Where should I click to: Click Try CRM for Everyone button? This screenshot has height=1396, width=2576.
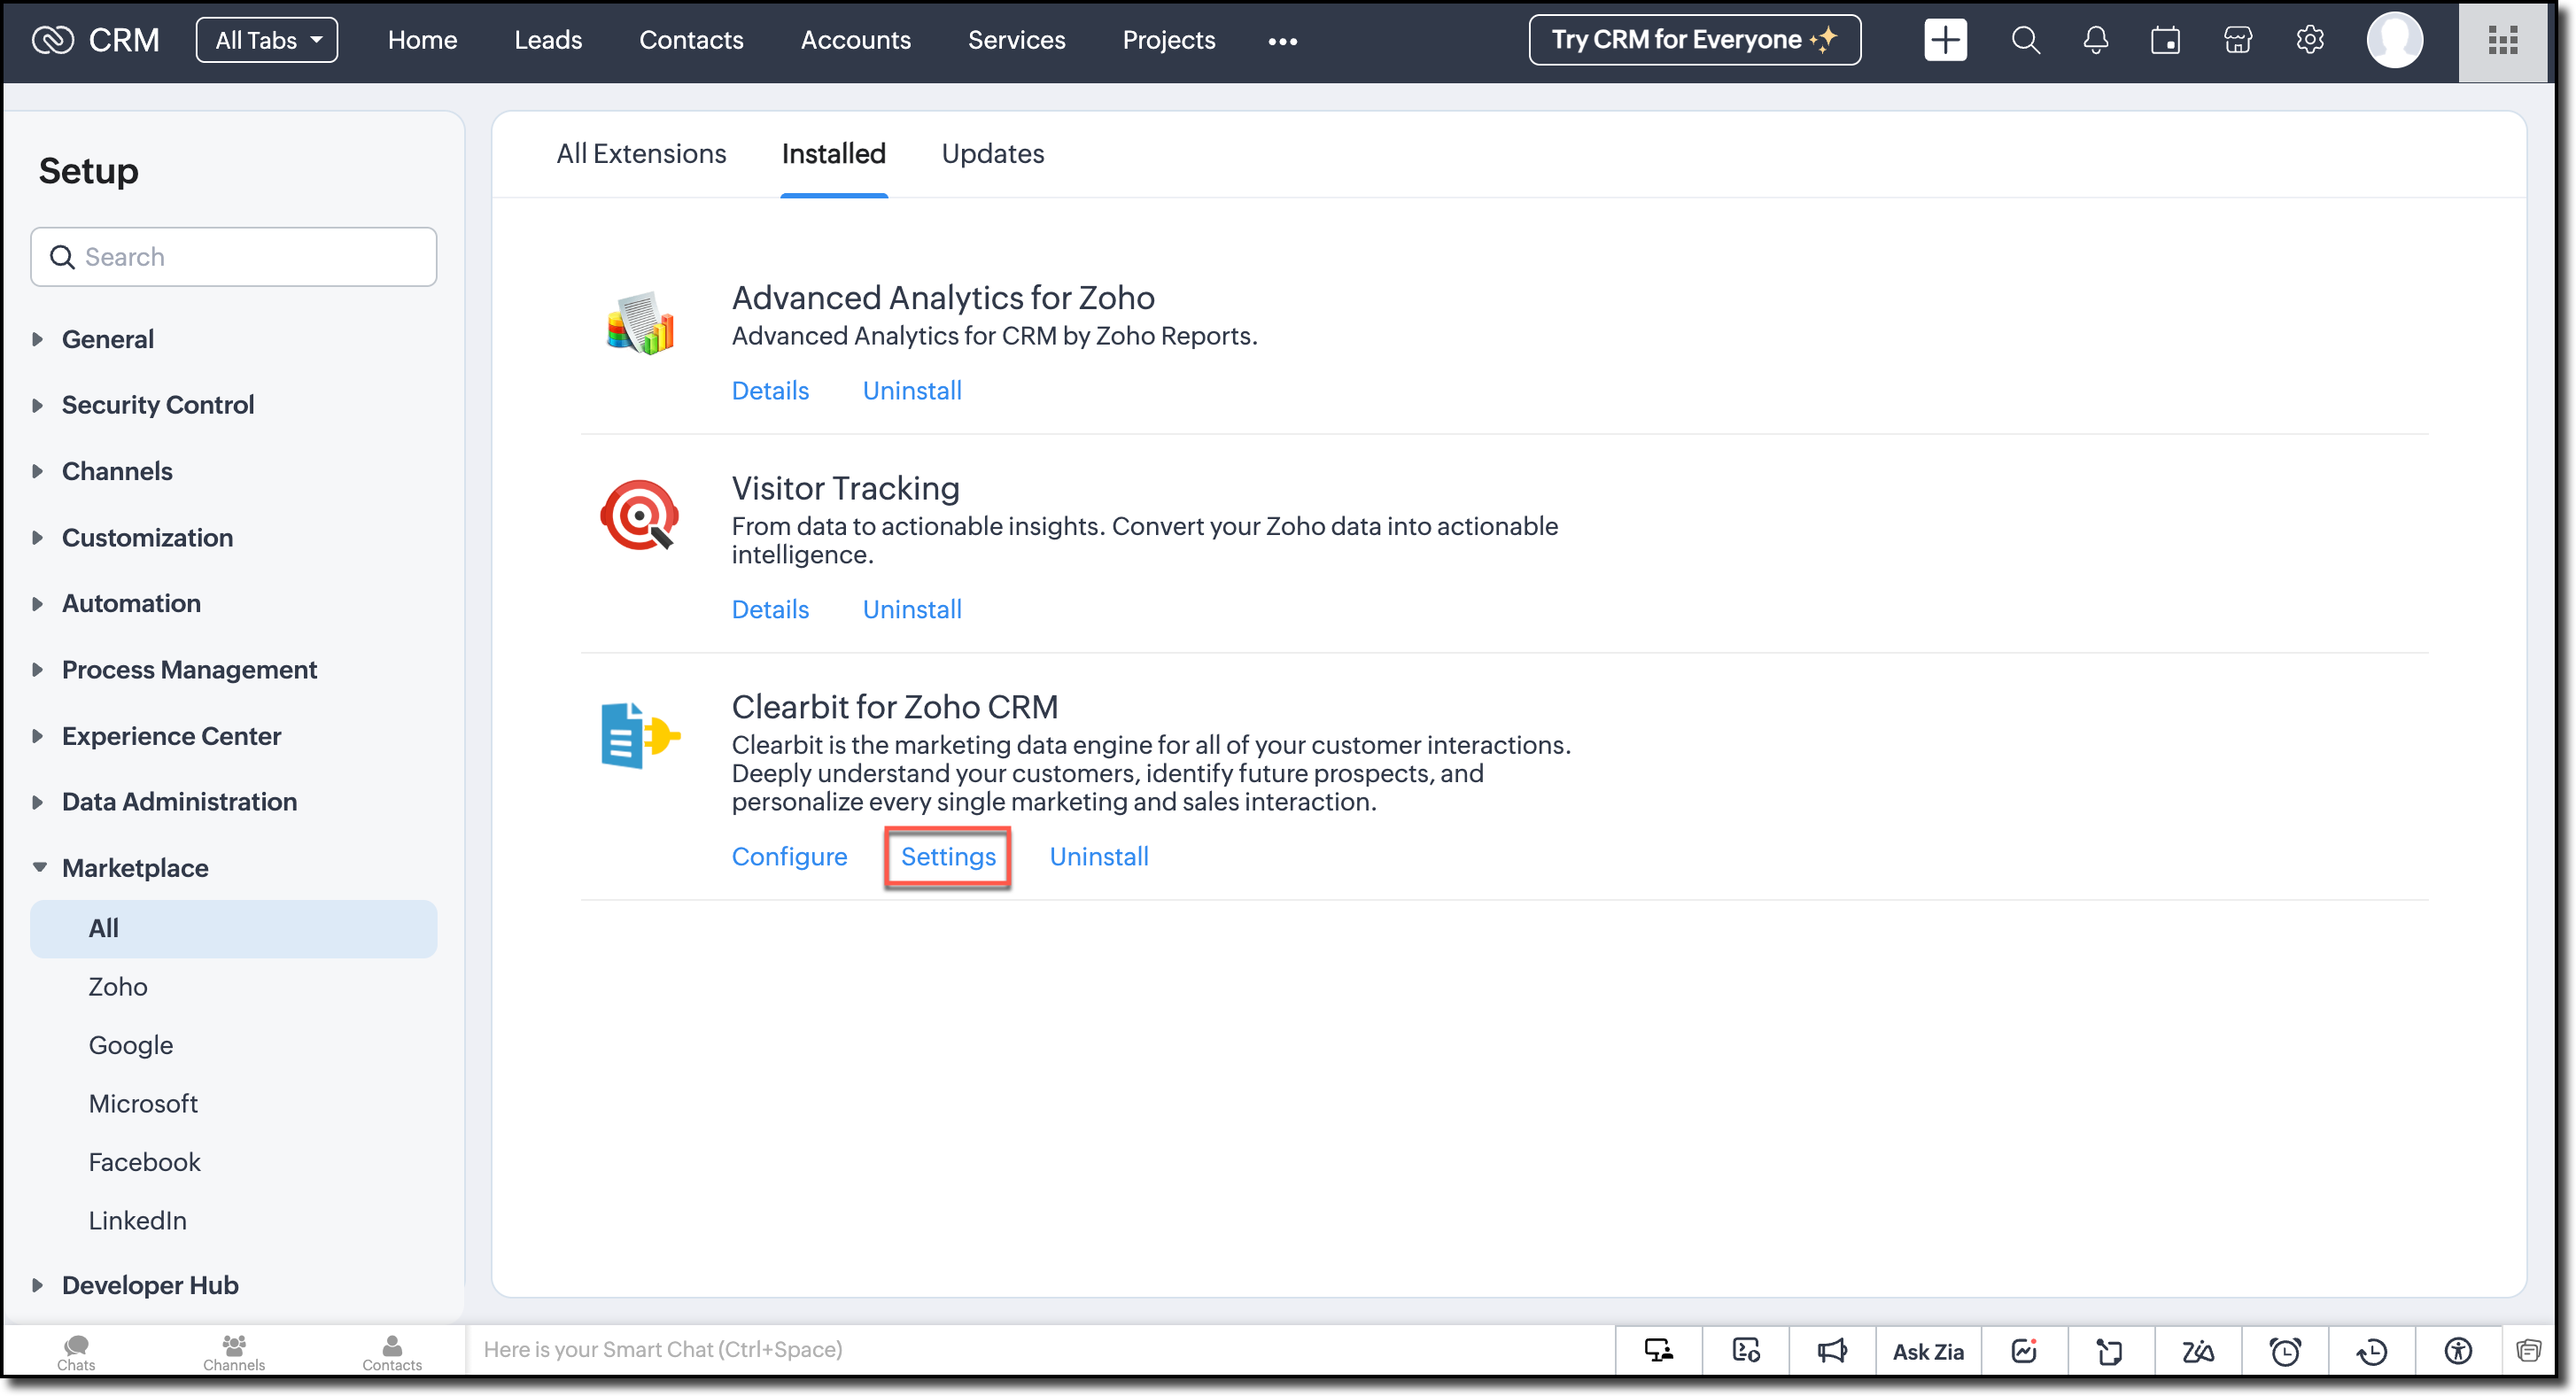pyautogui.click(x=1694, y=40)
